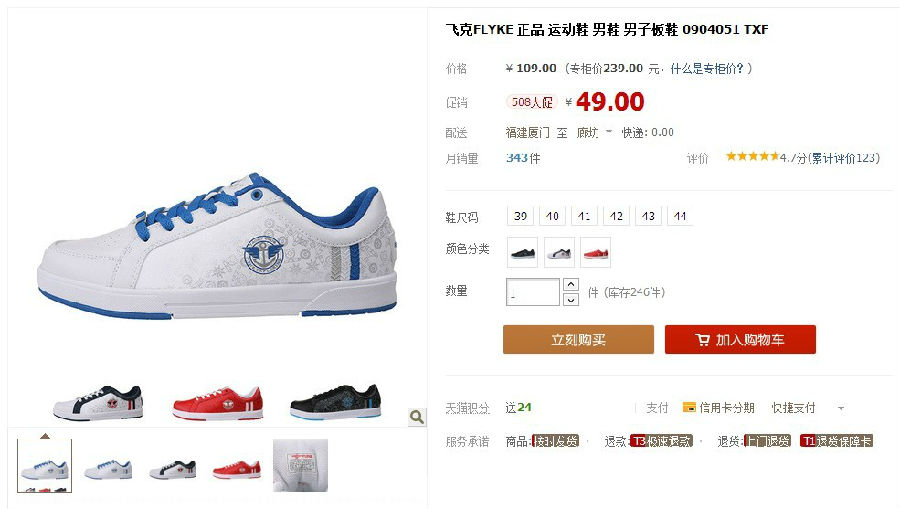Open the 什么是专柜价 link

(x=707, y=68)
